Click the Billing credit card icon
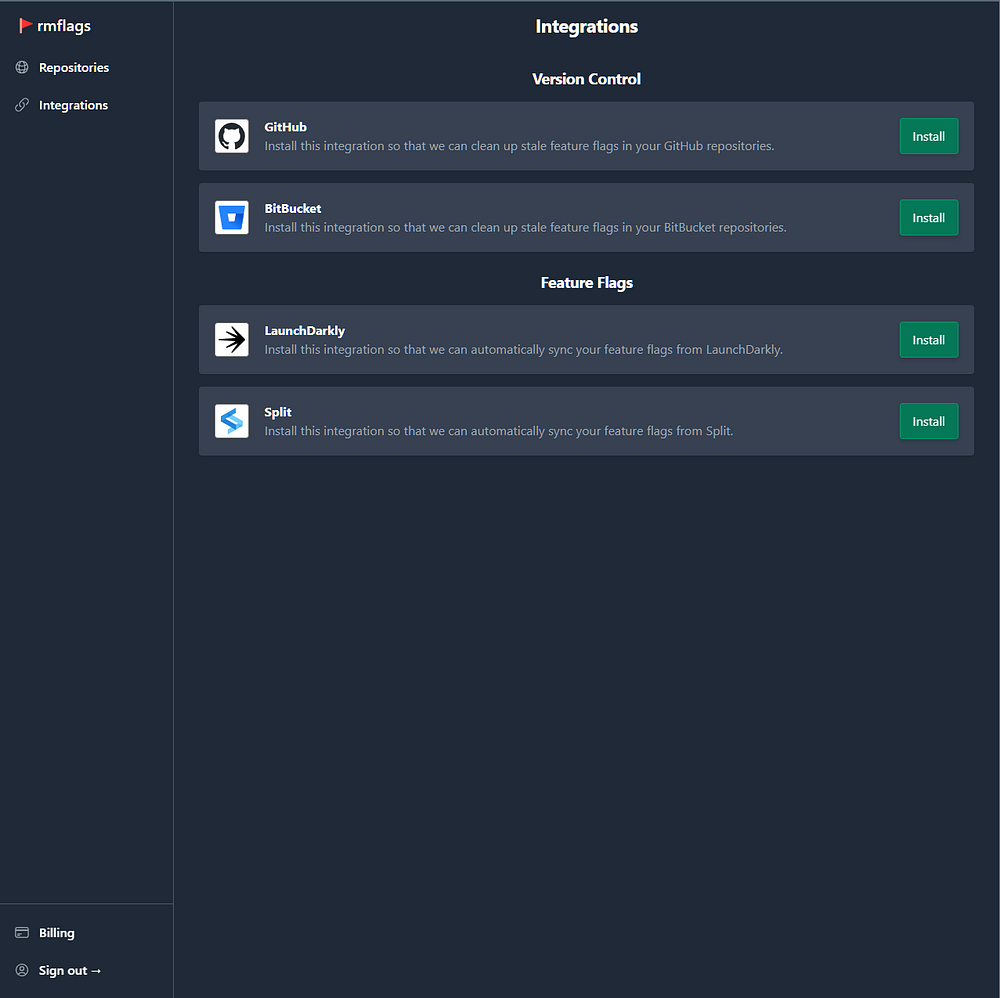 point(22,933)
